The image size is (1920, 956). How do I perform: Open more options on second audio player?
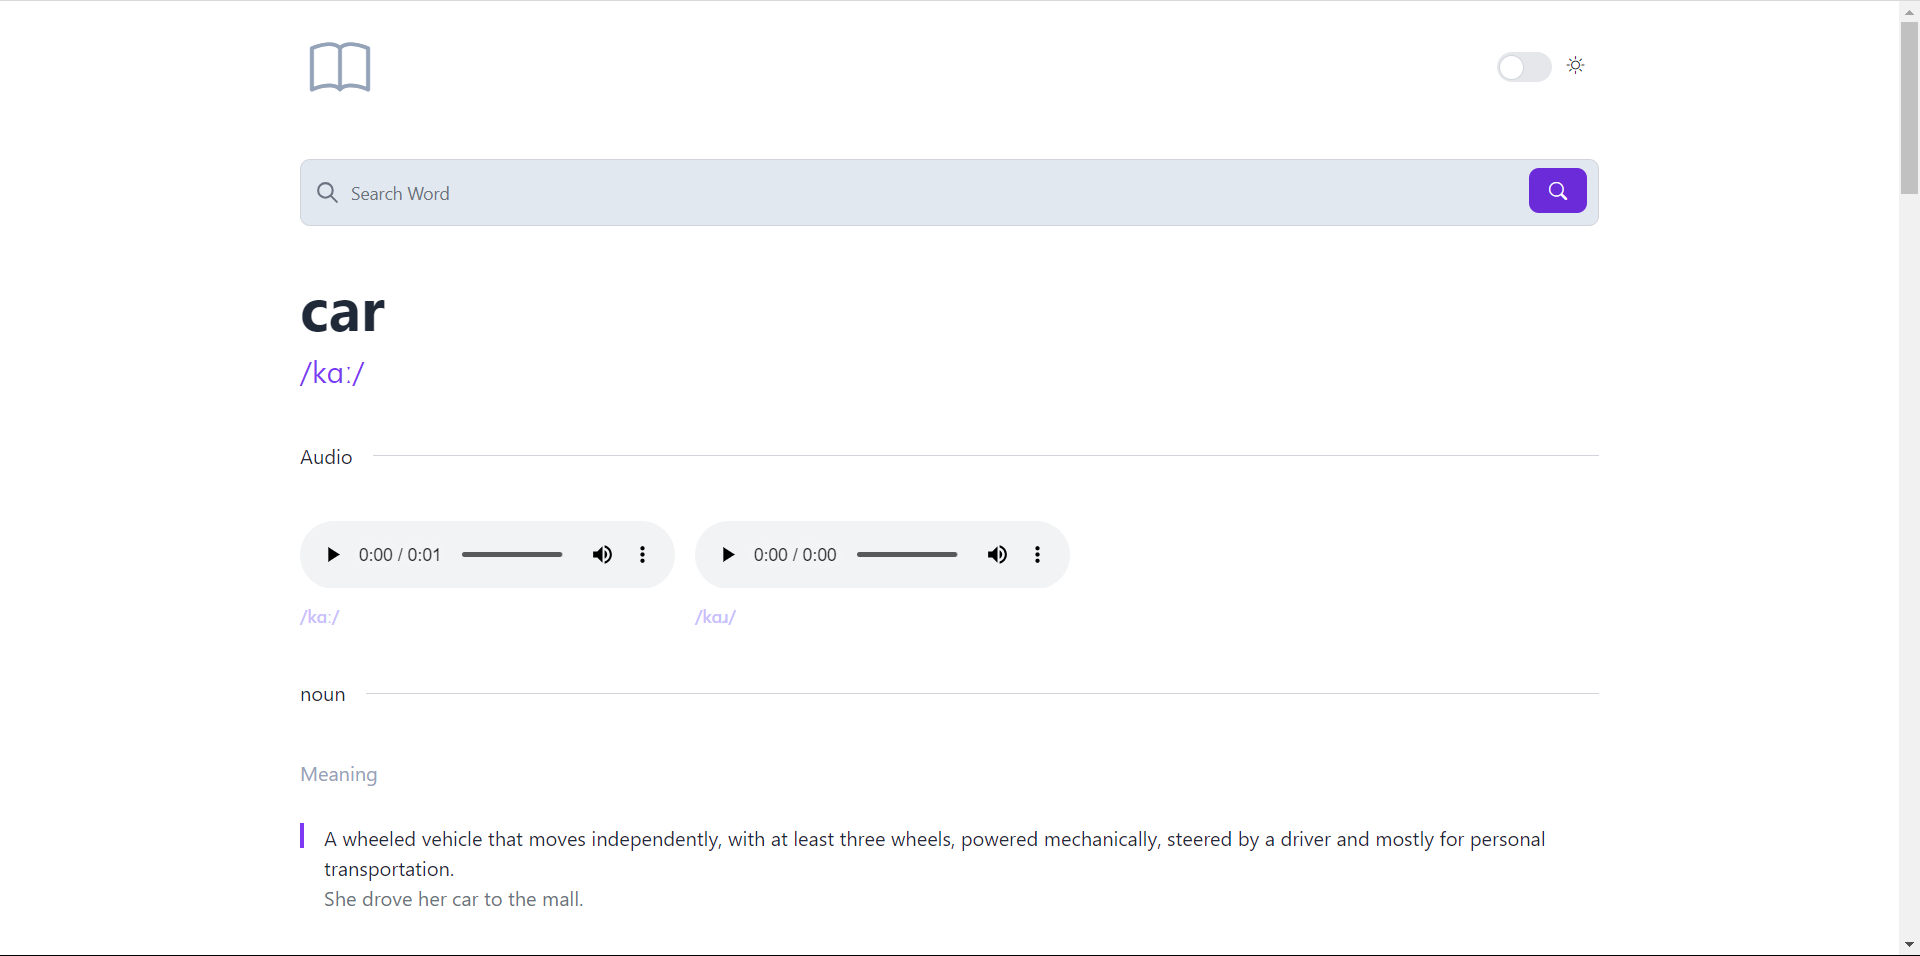[x=1037, y=555]
